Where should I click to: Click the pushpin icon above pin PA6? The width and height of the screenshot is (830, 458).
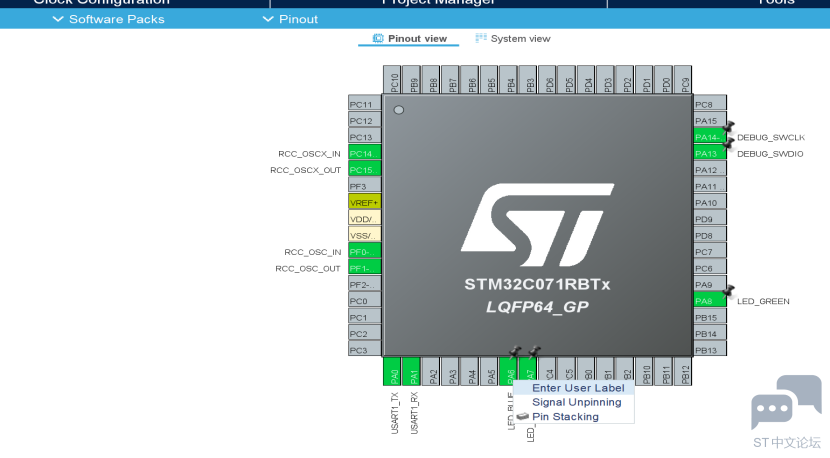(515, 352)
